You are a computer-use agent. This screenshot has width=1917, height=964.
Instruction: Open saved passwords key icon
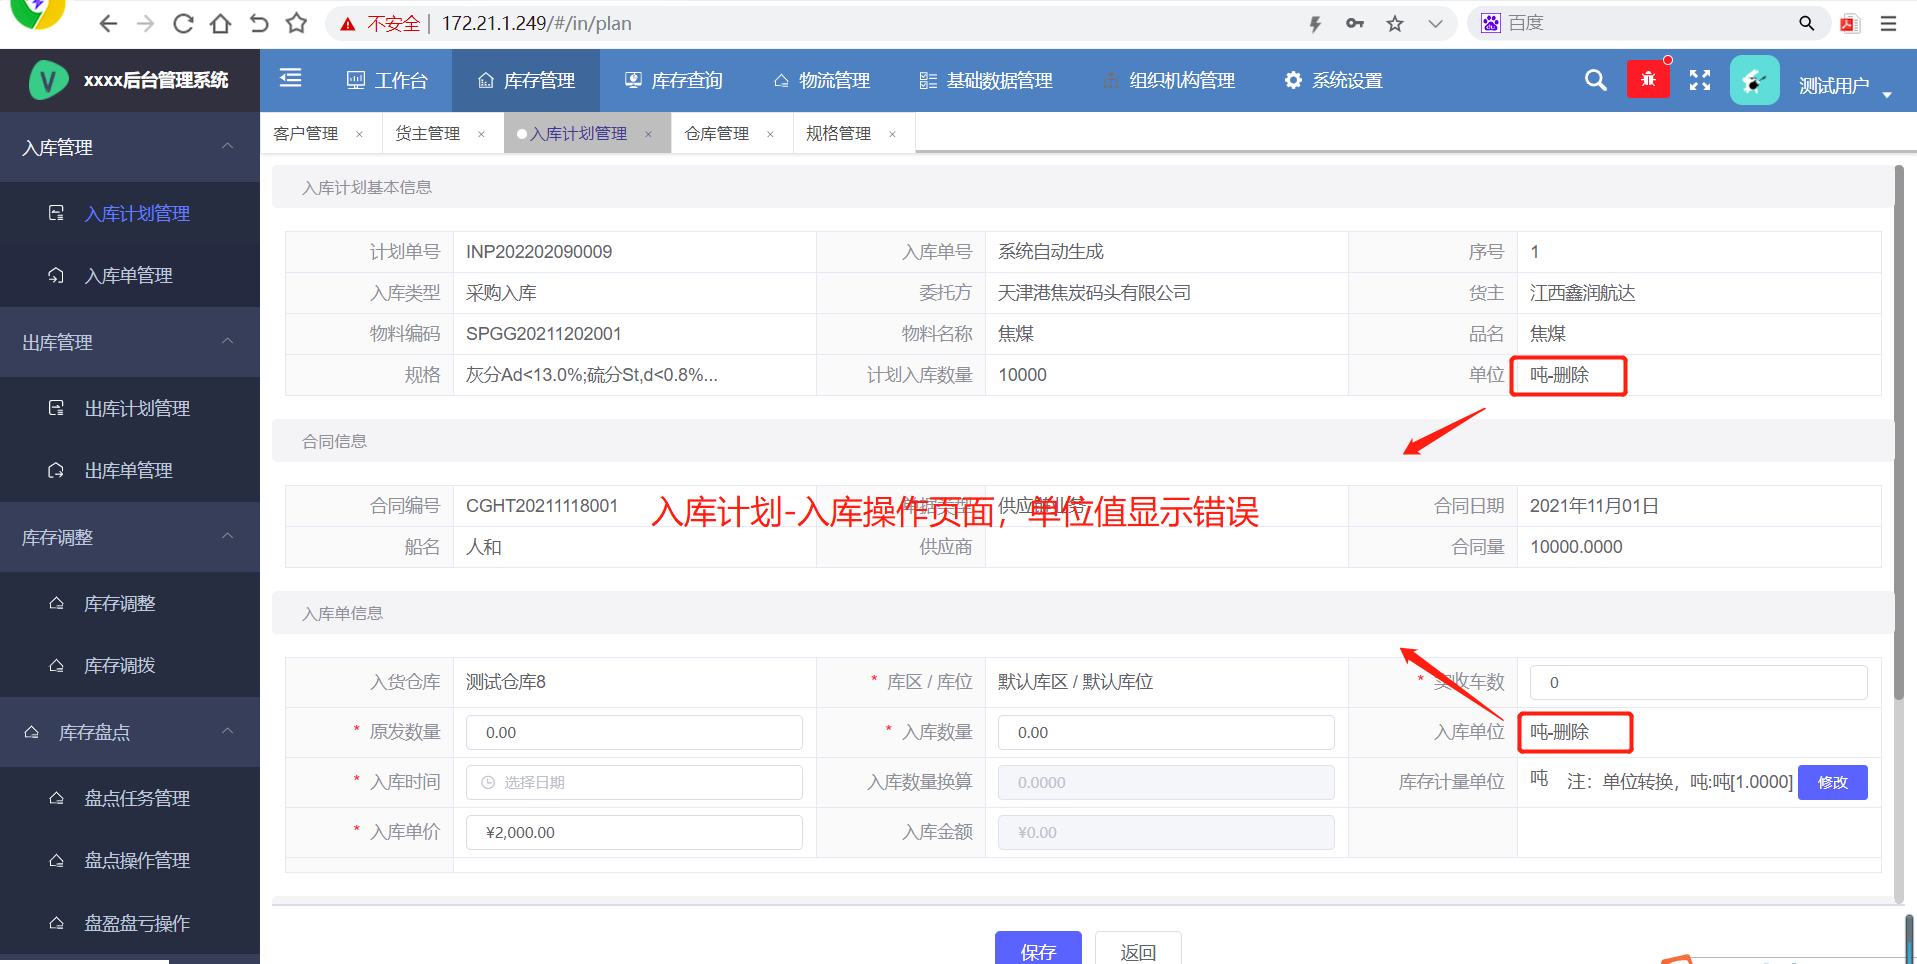coord(1355,23)
